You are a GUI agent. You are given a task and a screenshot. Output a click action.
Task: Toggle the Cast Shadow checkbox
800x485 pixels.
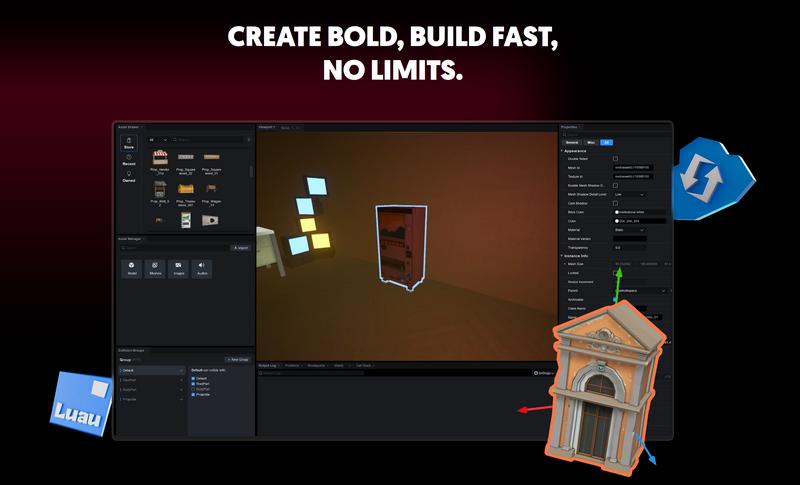tap(615, 203)
